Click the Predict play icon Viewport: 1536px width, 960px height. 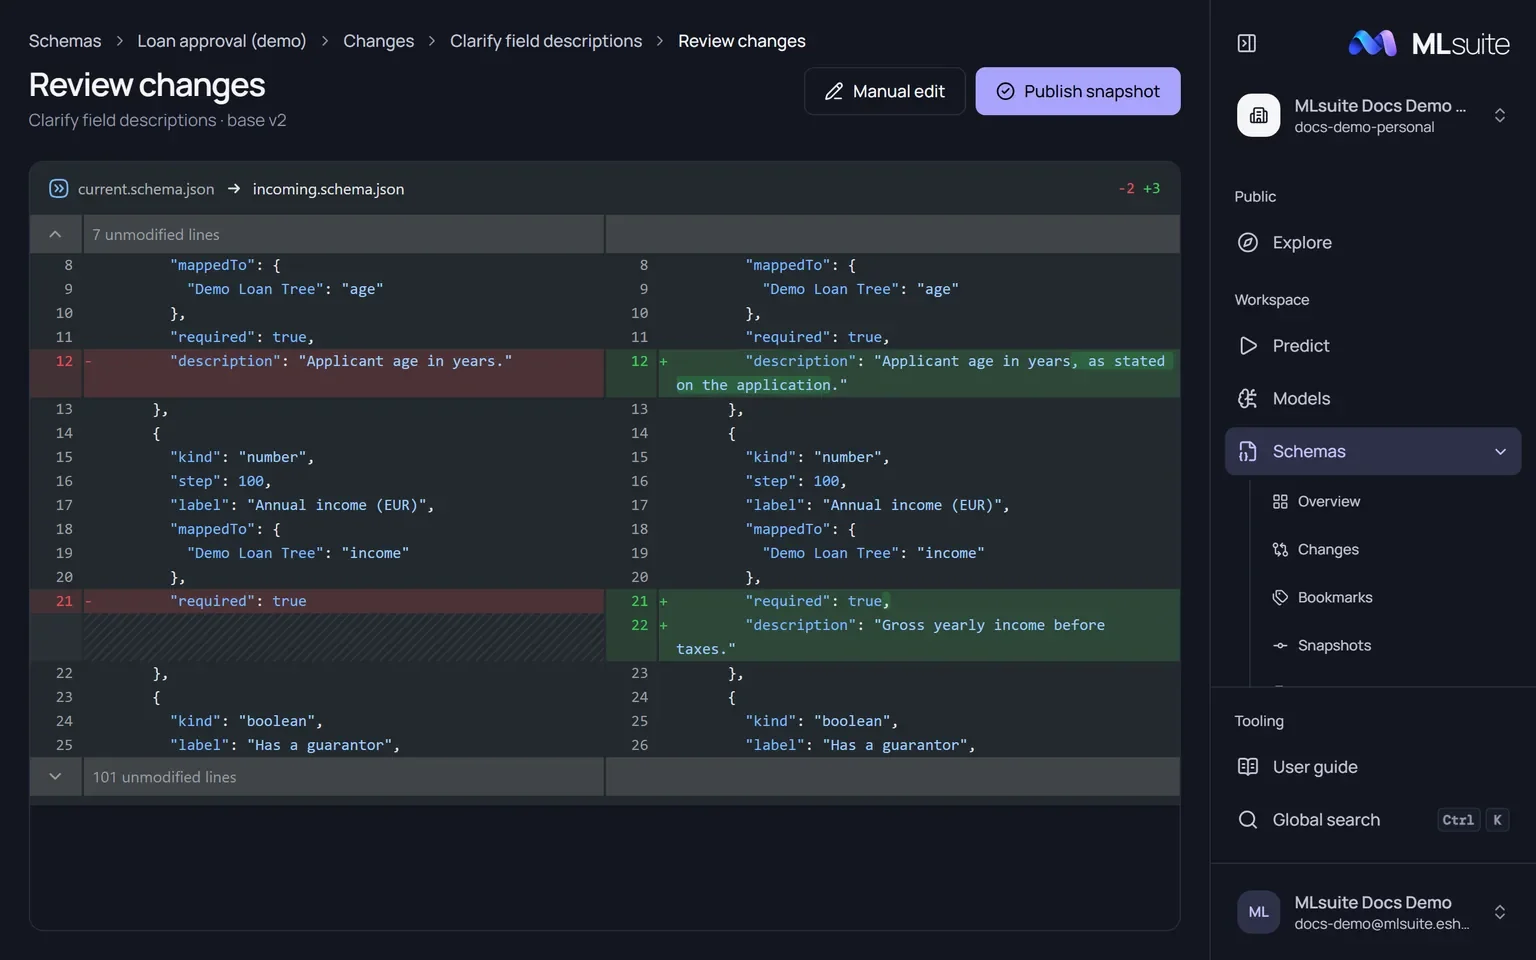point(1248,345)
